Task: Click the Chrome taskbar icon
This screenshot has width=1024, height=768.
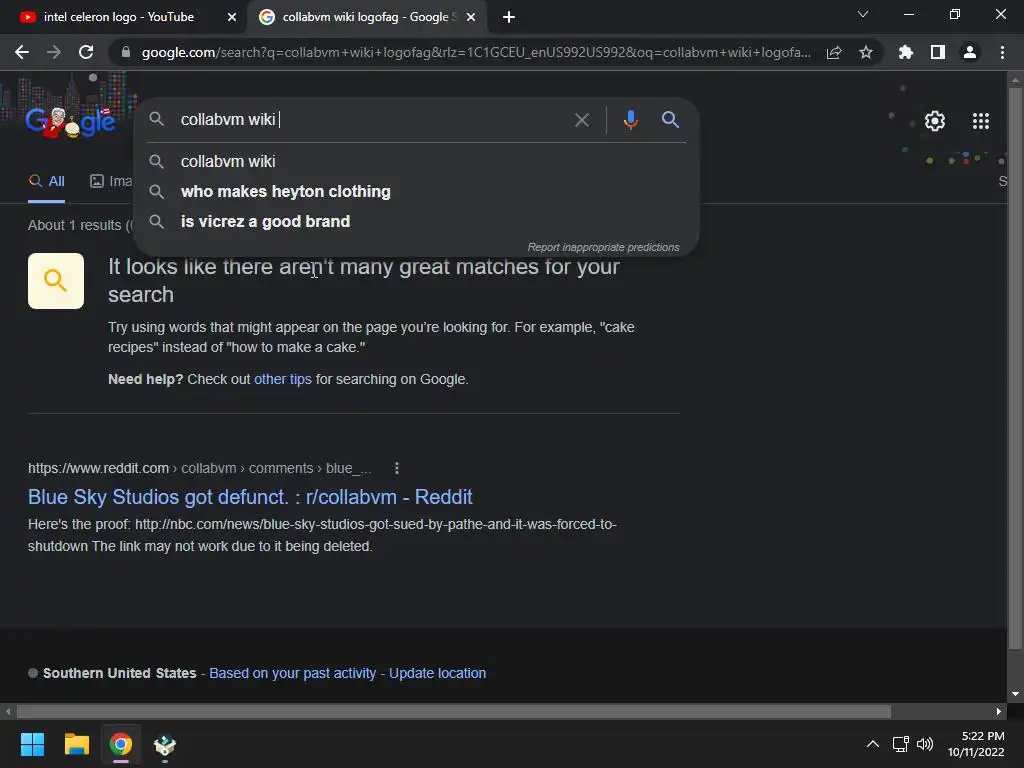Action: (120, 744)
